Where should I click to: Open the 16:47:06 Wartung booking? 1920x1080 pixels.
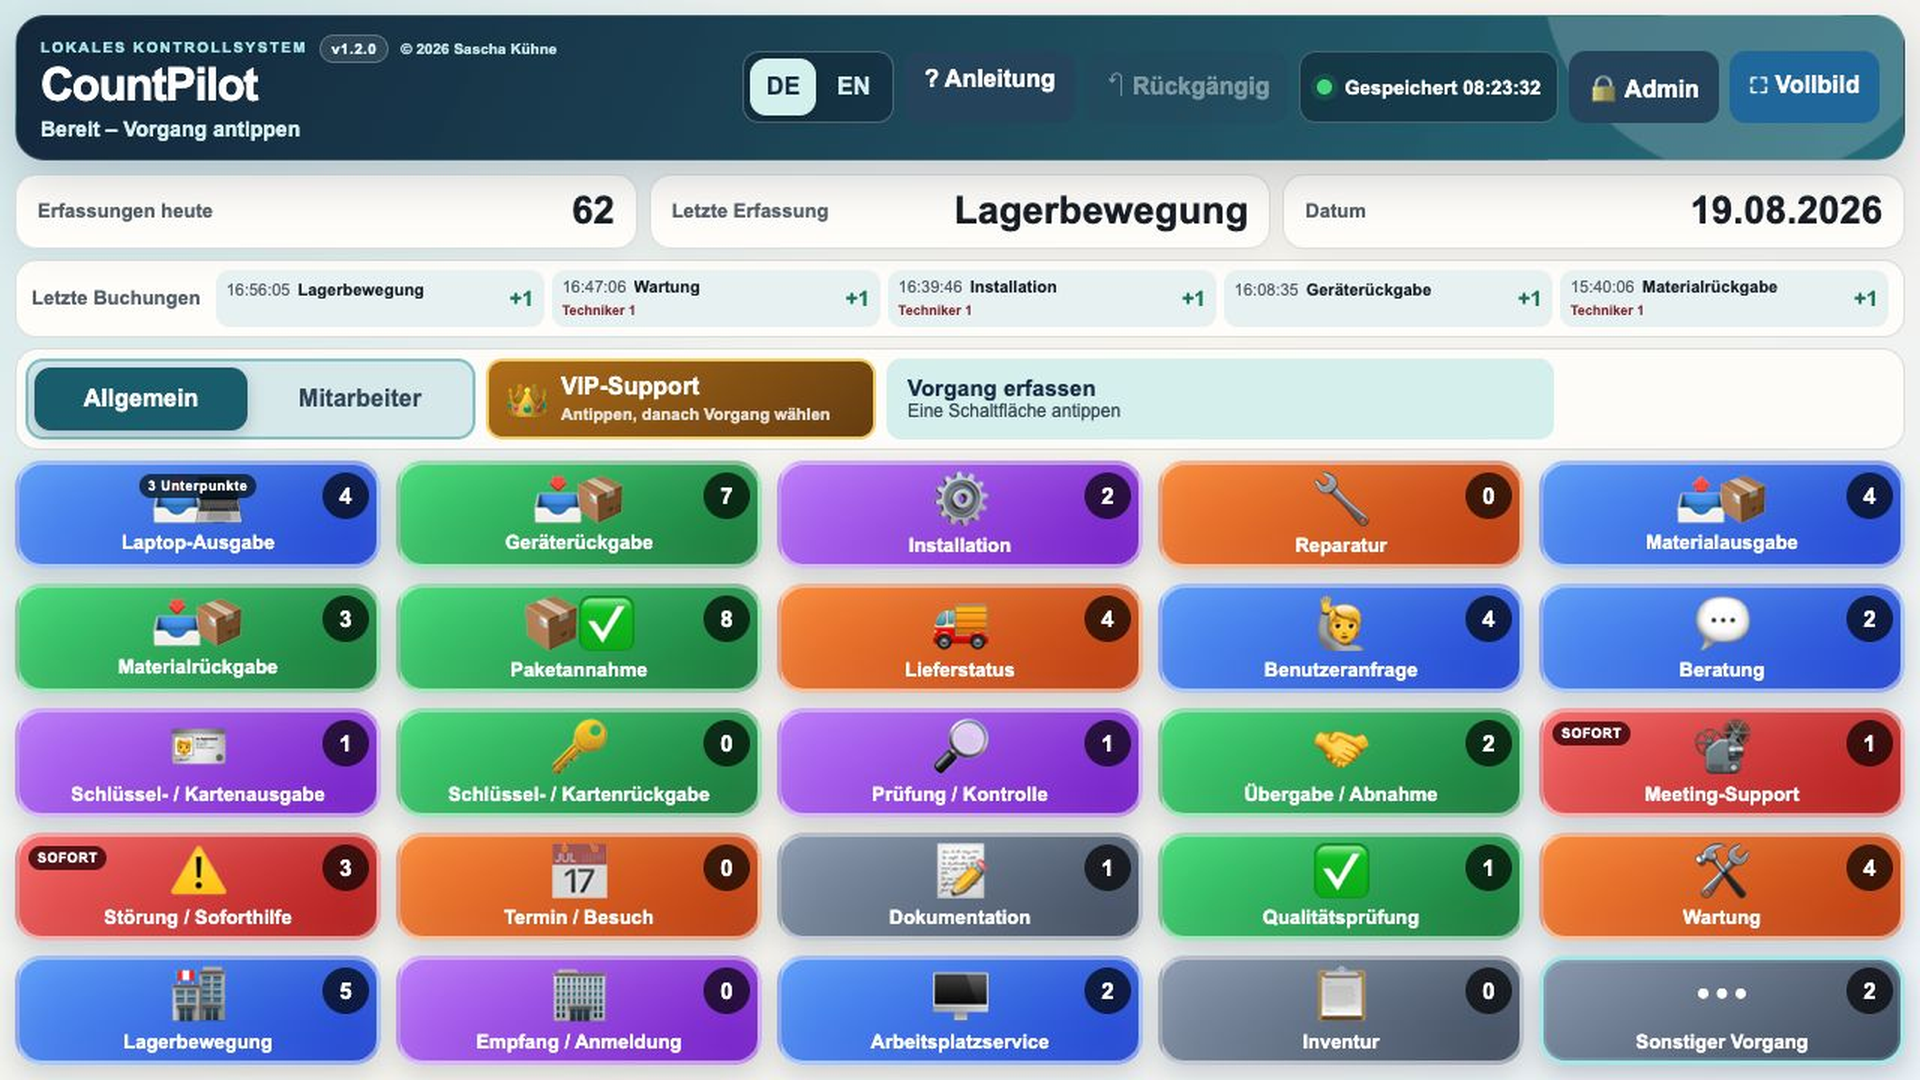click(x=716, y=298)
